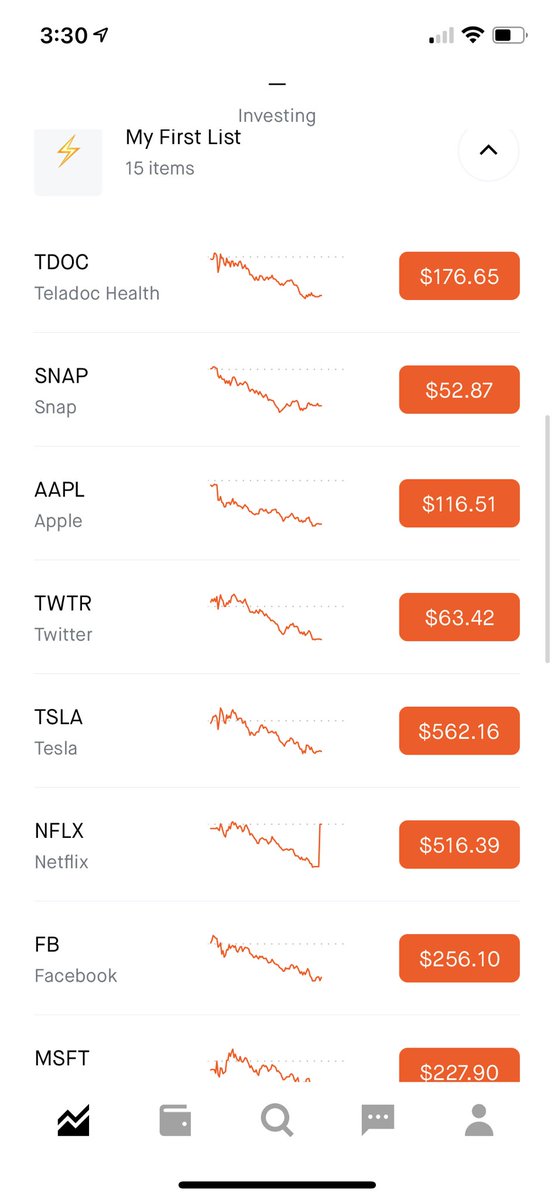Open the investing chart tab icon
554x1200 pixels.
(x=74, y=1120)
